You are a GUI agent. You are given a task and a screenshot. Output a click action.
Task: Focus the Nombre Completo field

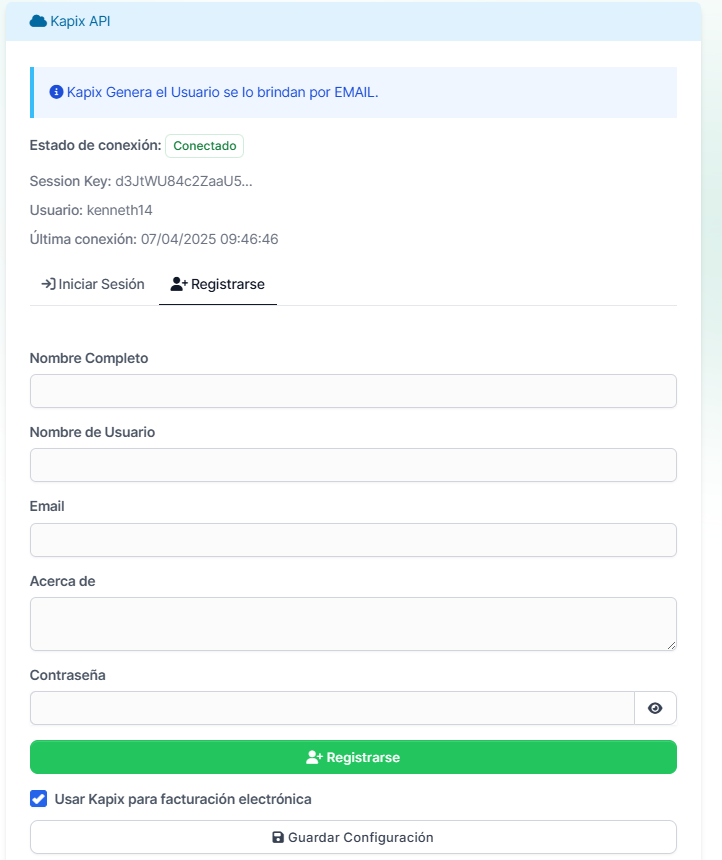click(x=353, y=391)
